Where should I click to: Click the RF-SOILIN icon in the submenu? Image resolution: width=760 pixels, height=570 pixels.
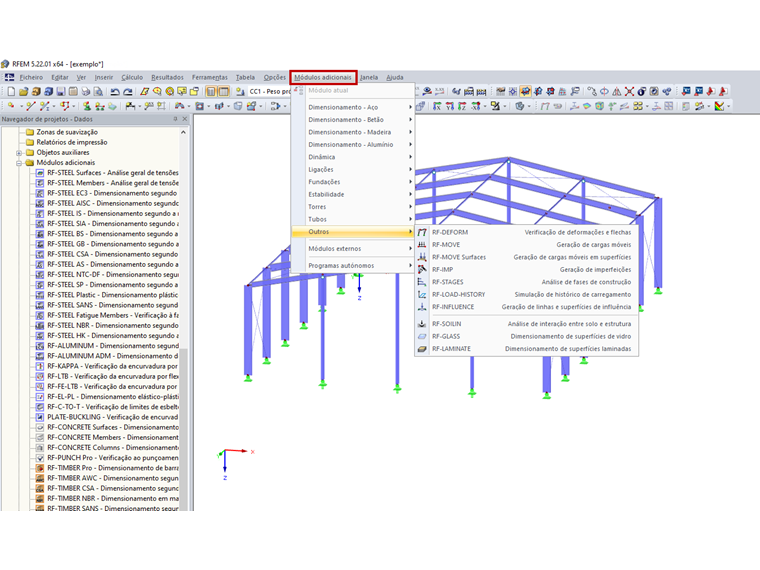tap(422, 324)
